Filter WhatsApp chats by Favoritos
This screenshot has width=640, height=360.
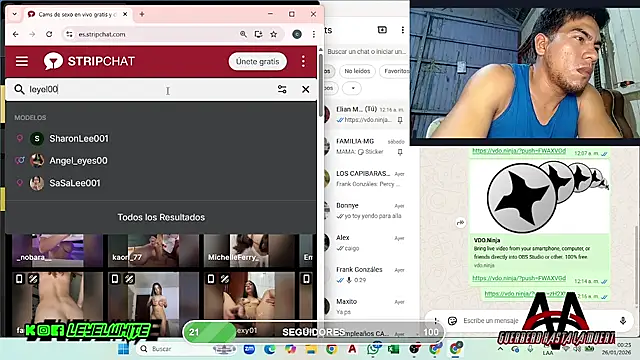395,71
